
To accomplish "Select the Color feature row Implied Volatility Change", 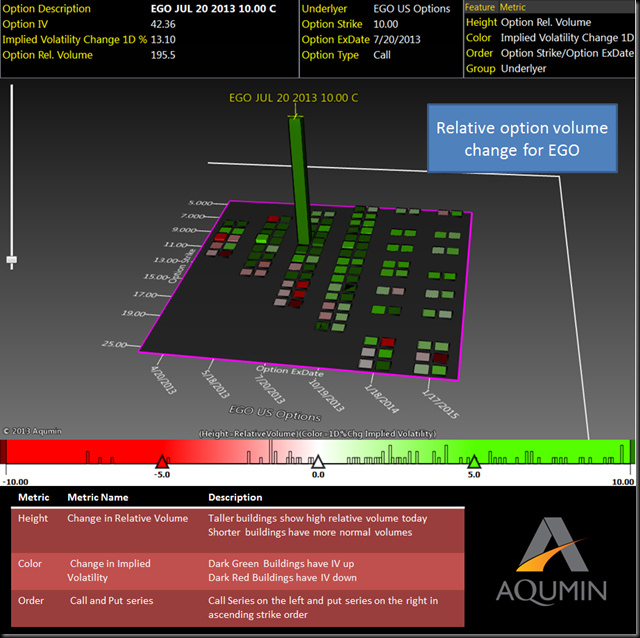I will click(x=549, y=38).
